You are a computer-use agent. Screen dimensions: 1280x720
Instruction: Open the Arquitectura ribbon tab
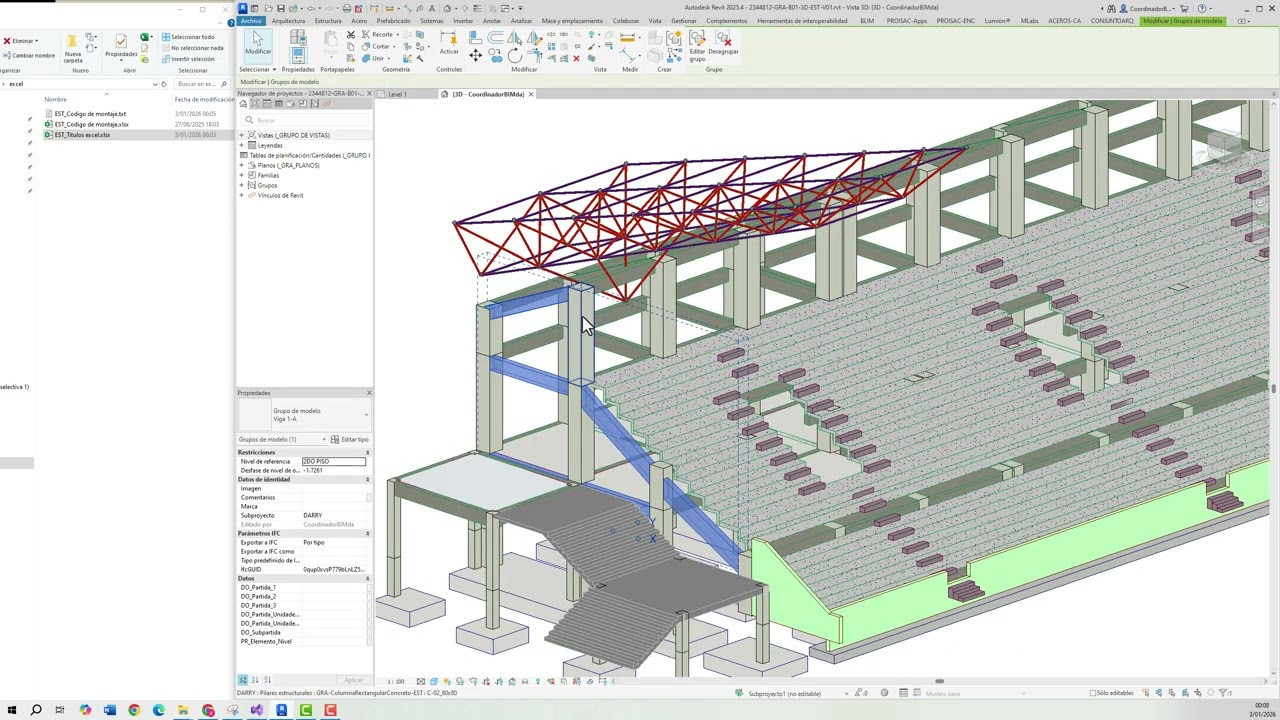[x=288, y=21]
